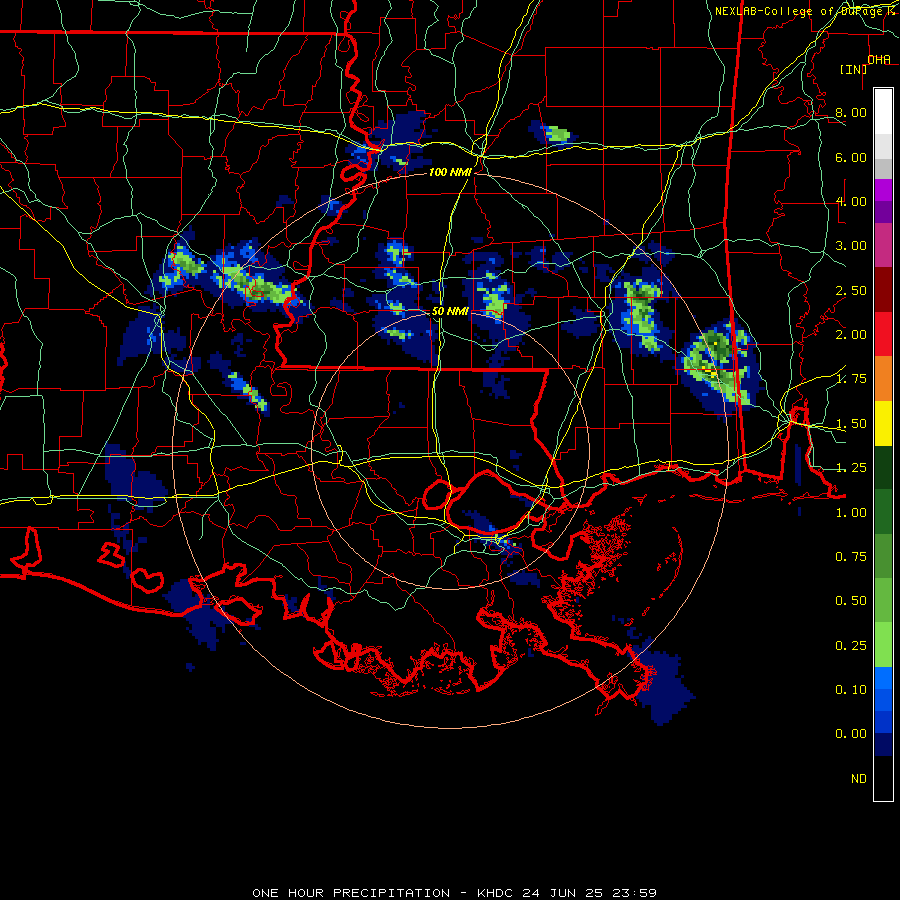Click the '0.10' legend label
900x900 pixels.
click(x=851, y=690)
